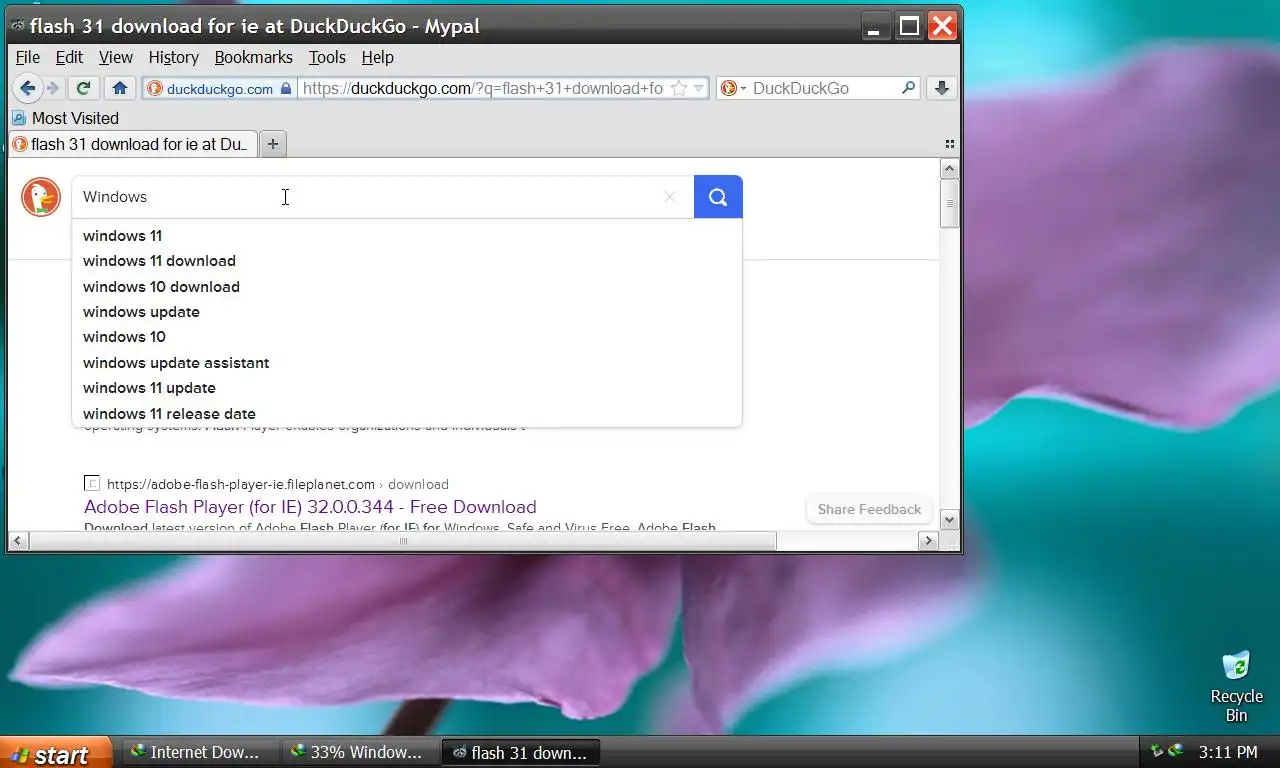Reload the page with the refresh icon
Viewport: 1280px width, 768px height.
click(84, 88)
